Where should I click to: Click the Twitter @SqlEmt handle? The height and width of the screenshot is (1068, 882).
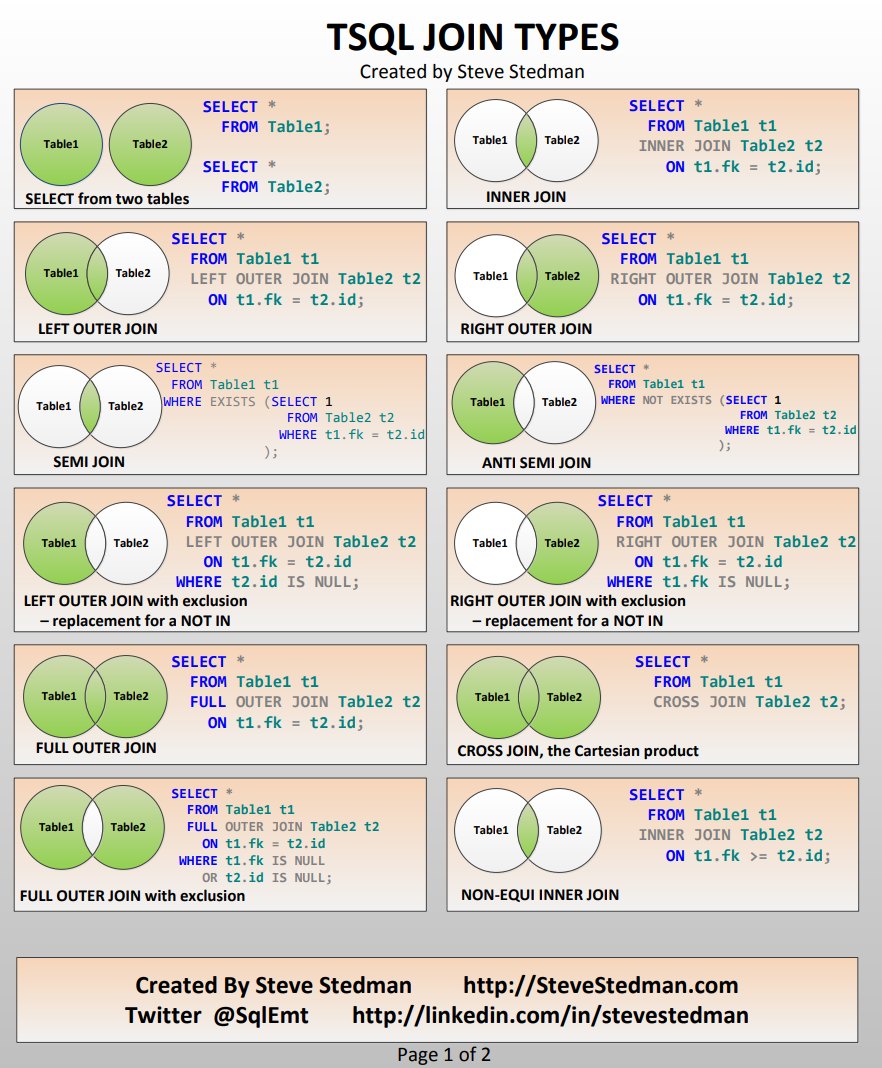[x=217, y=1016]
